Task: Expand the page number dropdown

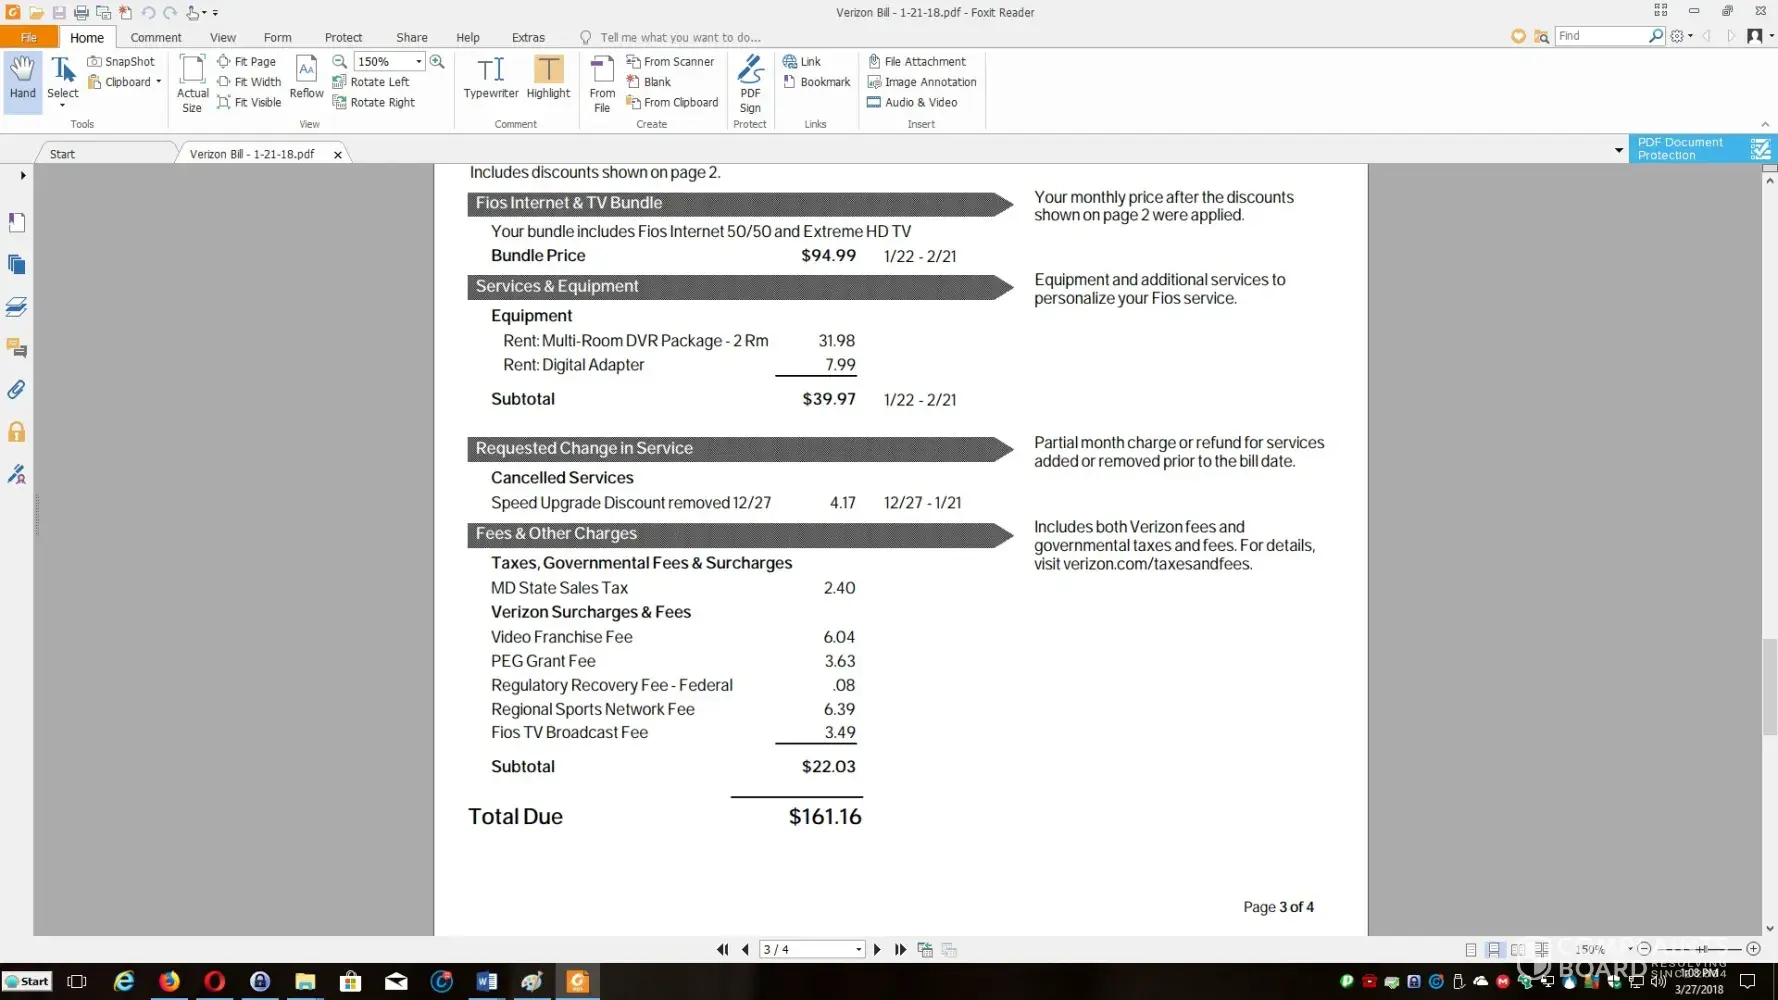Action: pyautogui.click(x=858, y=949)
